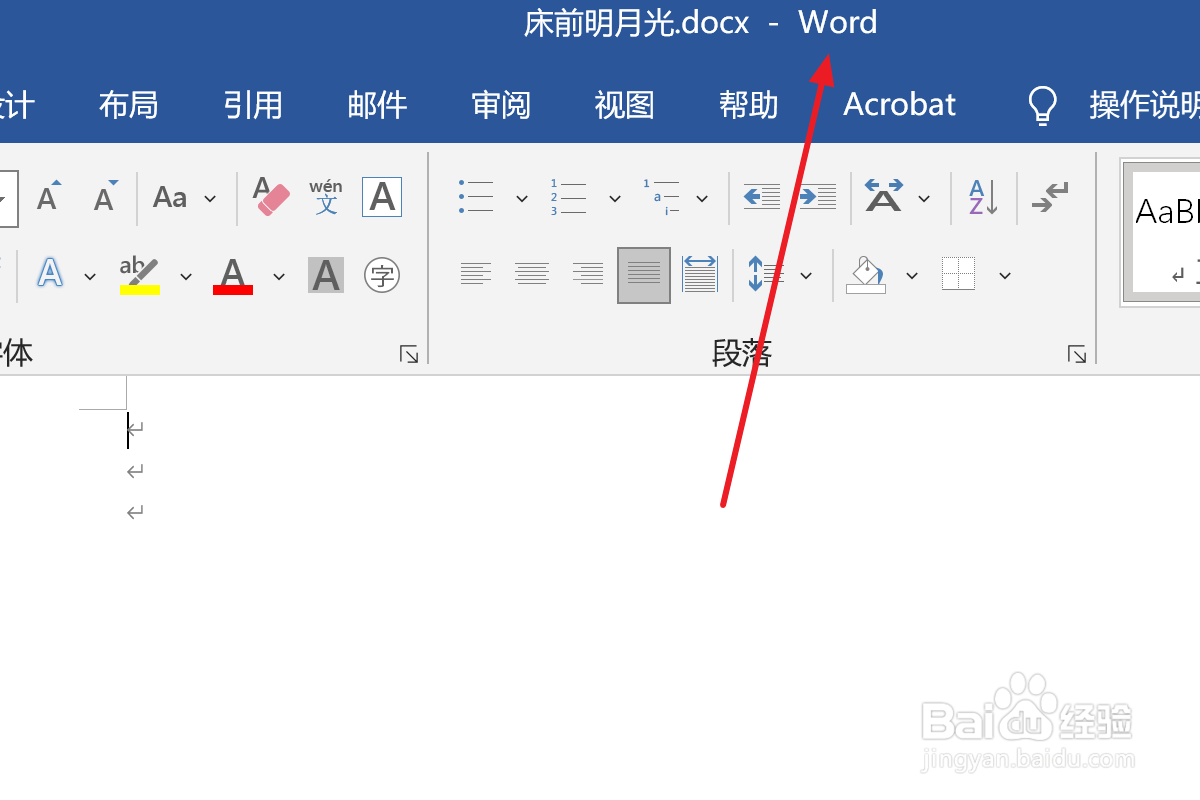The image size is (1200, 800).
Task: Open the Paragraph dialog launcher
Action: 1077,353
